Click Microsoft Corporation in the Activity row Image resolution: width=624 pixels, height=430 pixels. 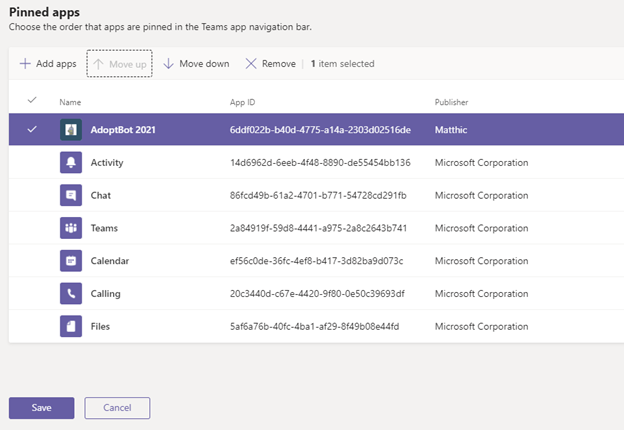click(x=482, y=163)
